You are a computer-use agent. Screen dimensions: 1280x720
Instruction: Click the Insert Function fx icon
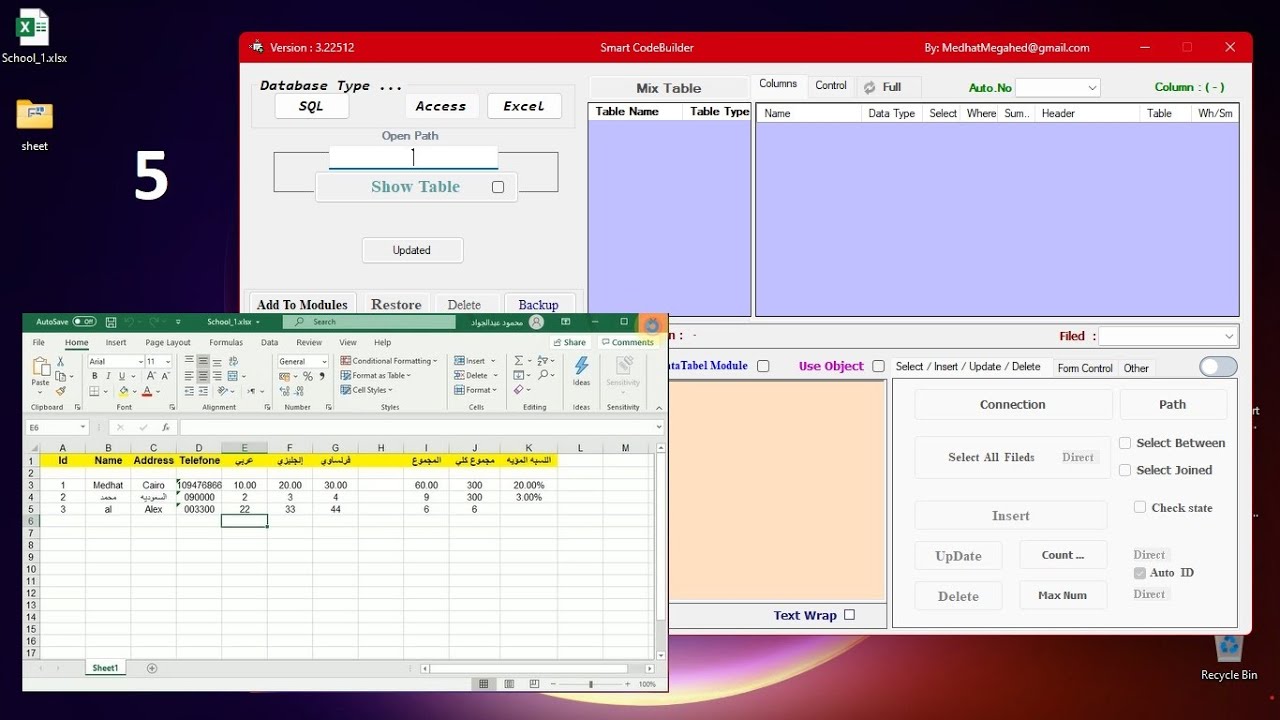pos(166,427)
